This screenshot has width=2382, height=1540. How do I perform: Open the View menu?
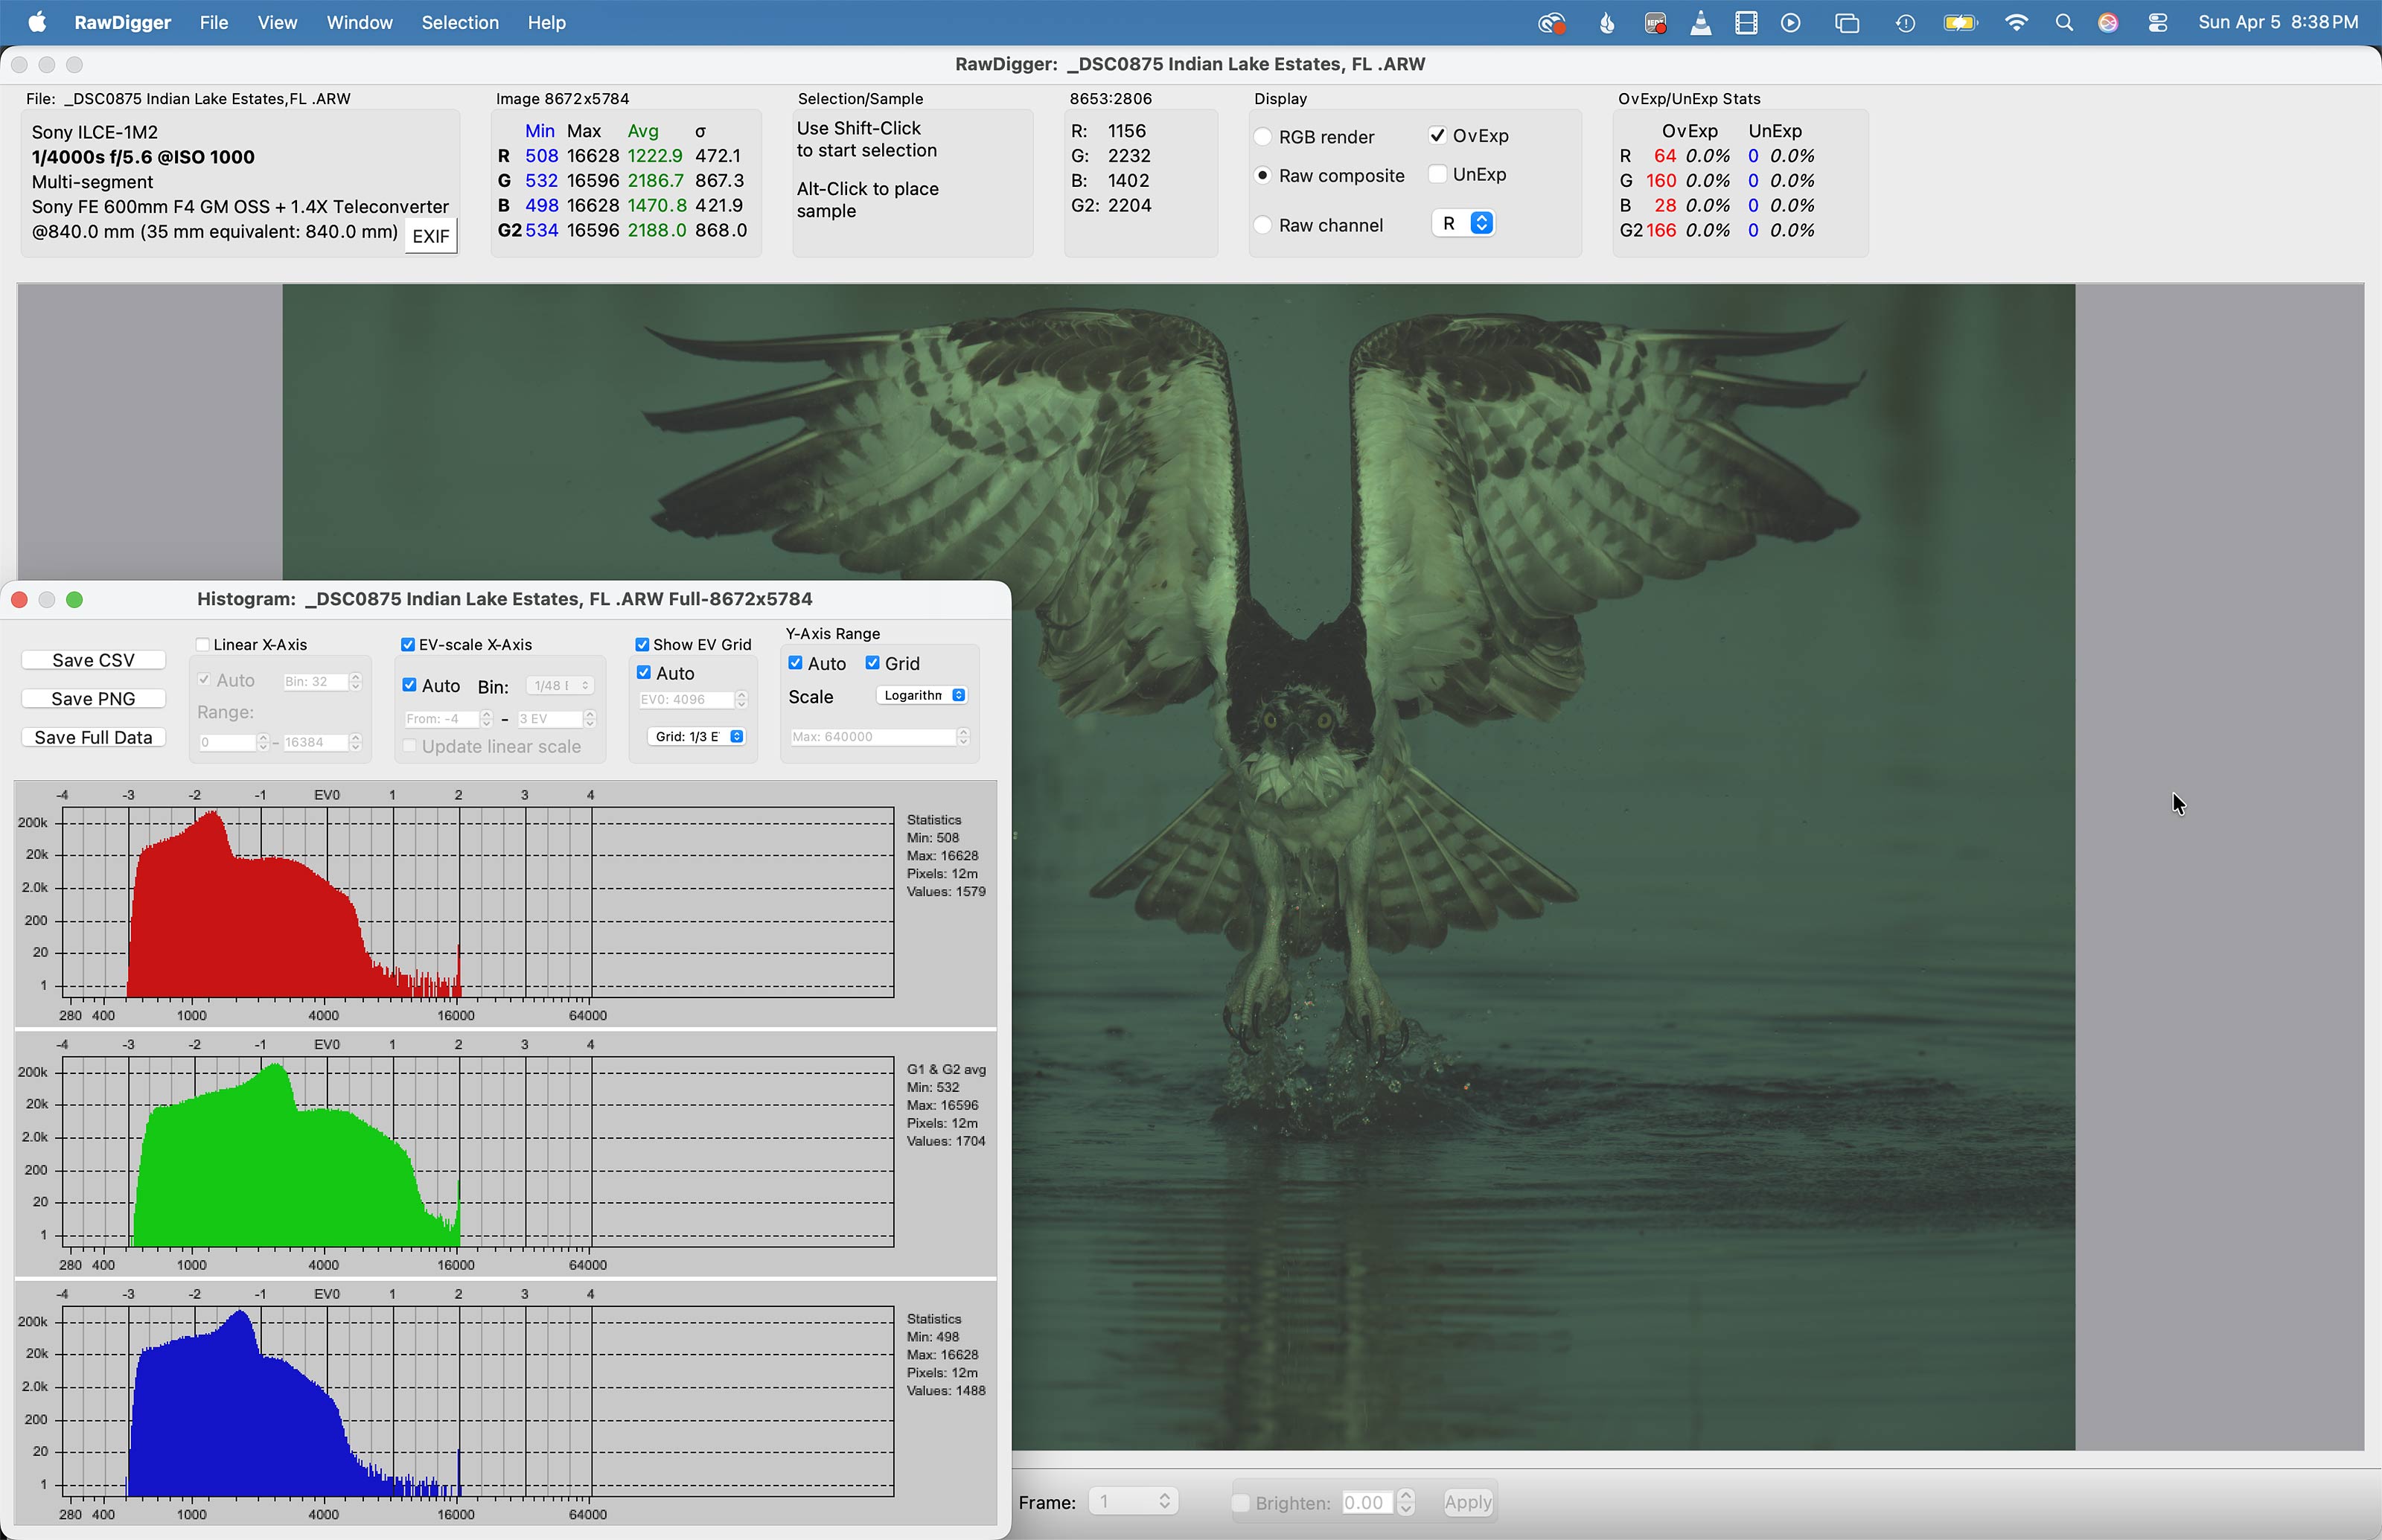tap(277, 23)
